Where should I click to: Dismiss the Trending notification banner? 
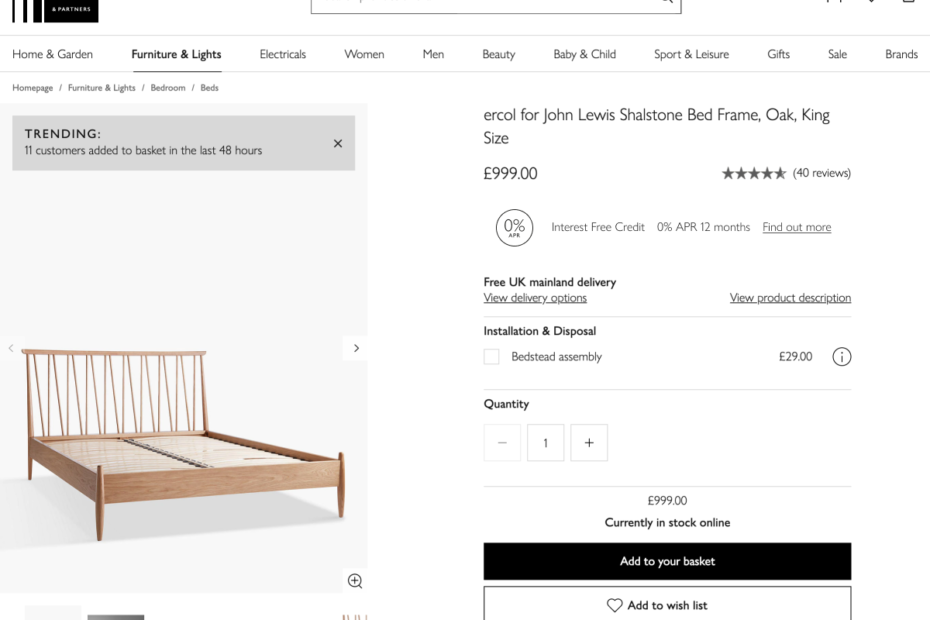tap(338, 144)
